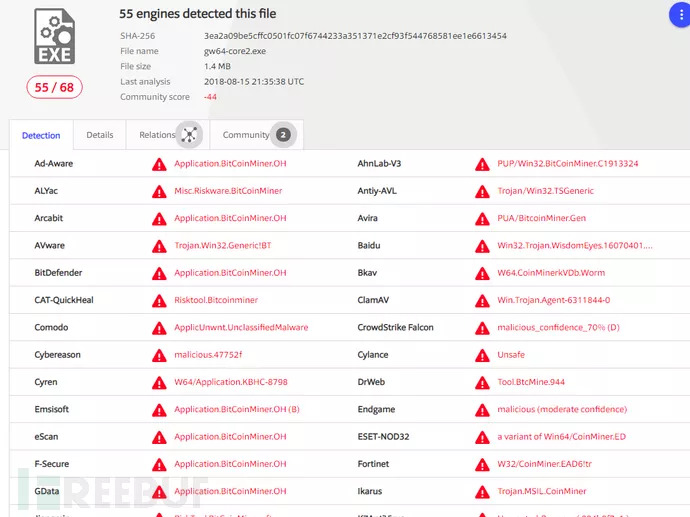Image resolution: width=690 pixels, height=517 pixels.
Task: Click the warning icon in Avira row
Action: [x=482, y=219]
